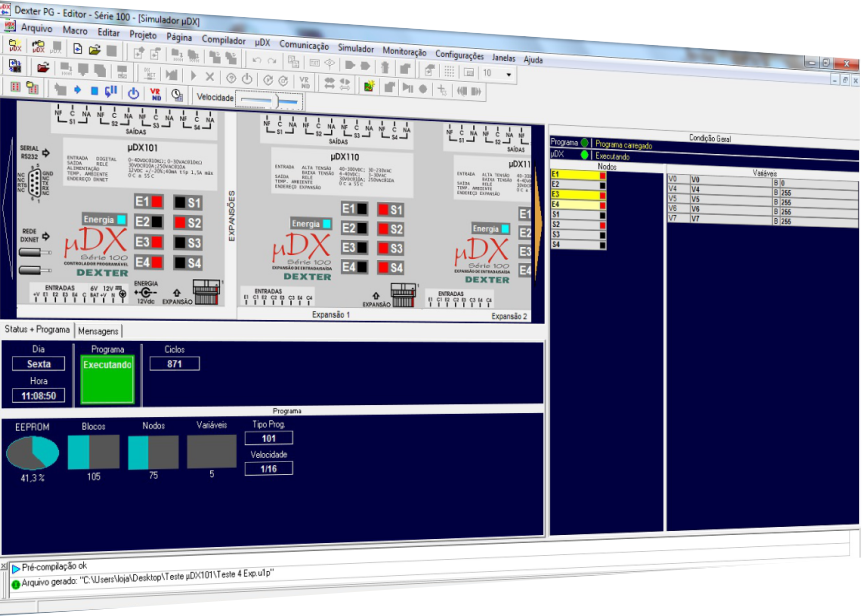Click the gray record circle icon

pos(423,88)
